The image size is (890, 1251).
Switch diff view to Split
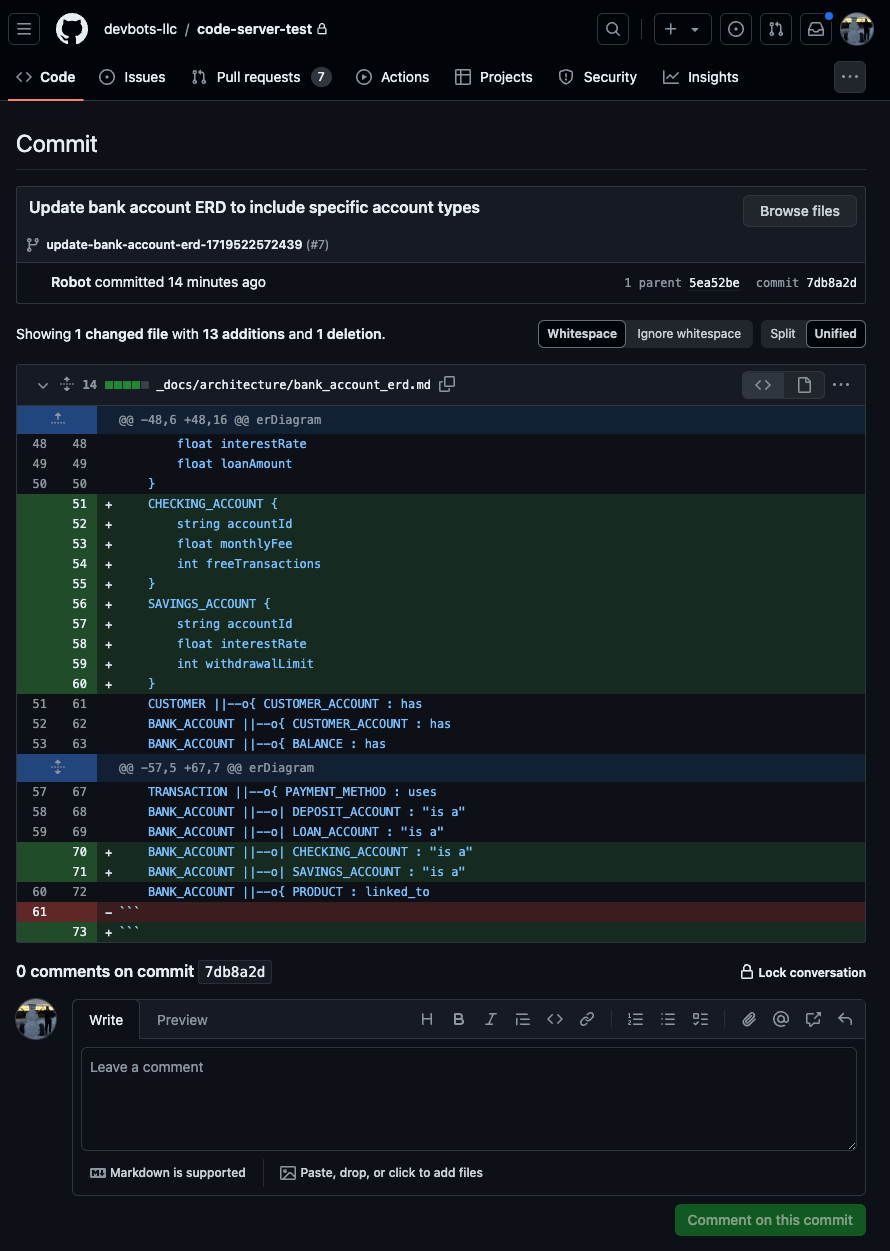[783, 334]
